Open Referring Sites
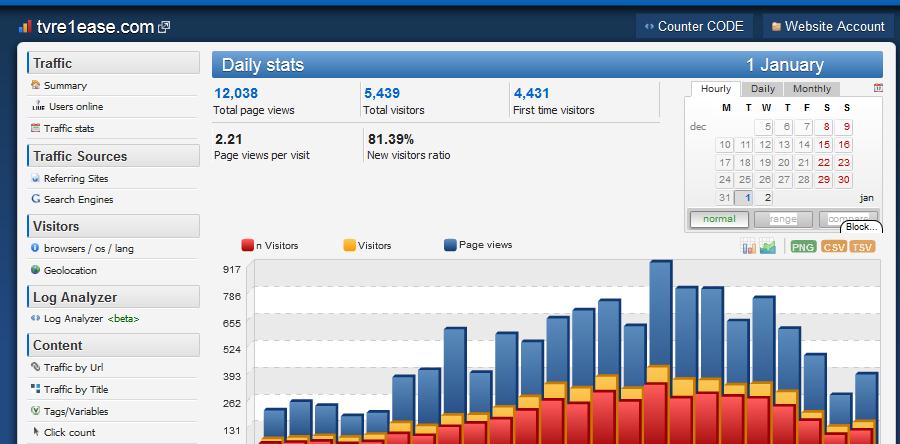The width and height of the screenshot is (900, 444). (x=76, y=178)
